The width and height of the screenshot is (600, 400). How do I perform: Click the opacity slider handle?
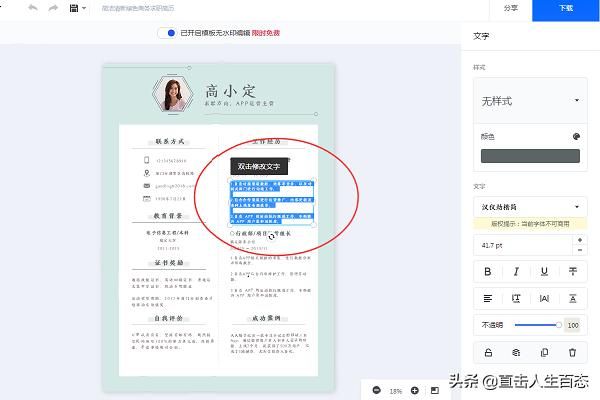(x=558, y=325)
